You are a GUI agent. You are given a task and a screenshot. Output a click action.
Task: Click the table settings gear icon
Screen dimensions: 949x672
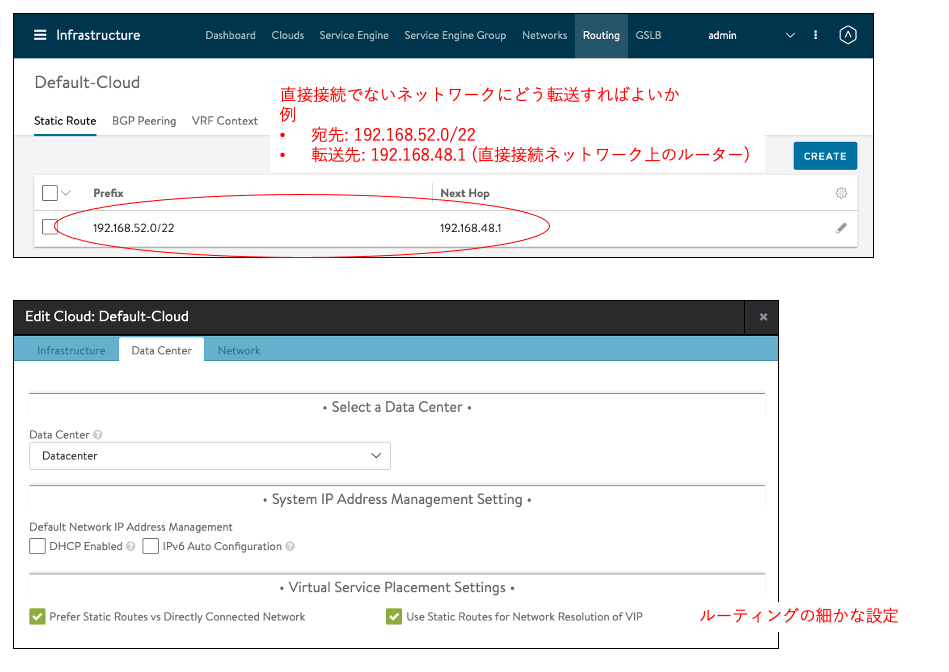pos(841,193)
